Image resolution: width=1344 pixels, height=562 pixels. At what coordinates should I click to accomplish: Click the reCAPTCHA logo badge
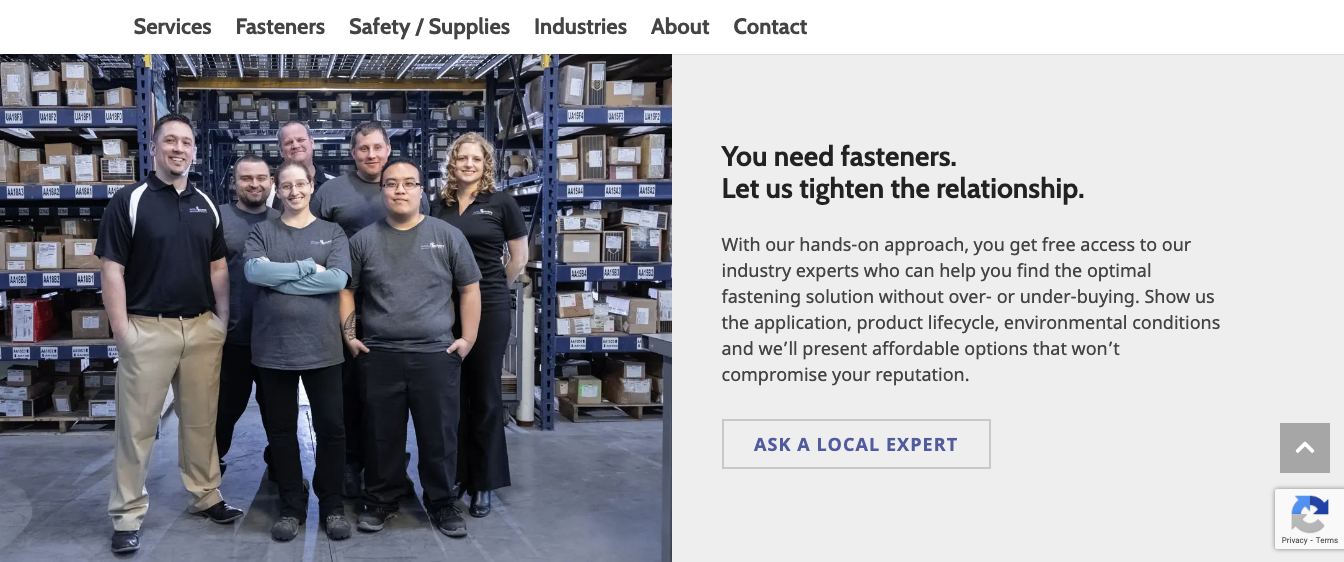pos(1309,515)
